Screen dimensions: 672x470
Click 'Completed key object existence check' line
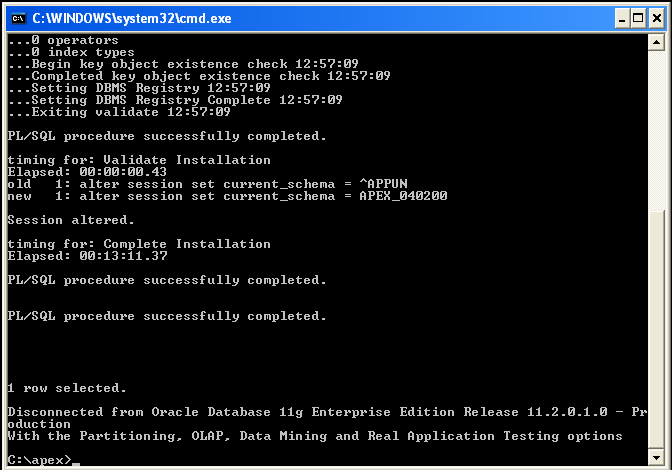(199, 76)
